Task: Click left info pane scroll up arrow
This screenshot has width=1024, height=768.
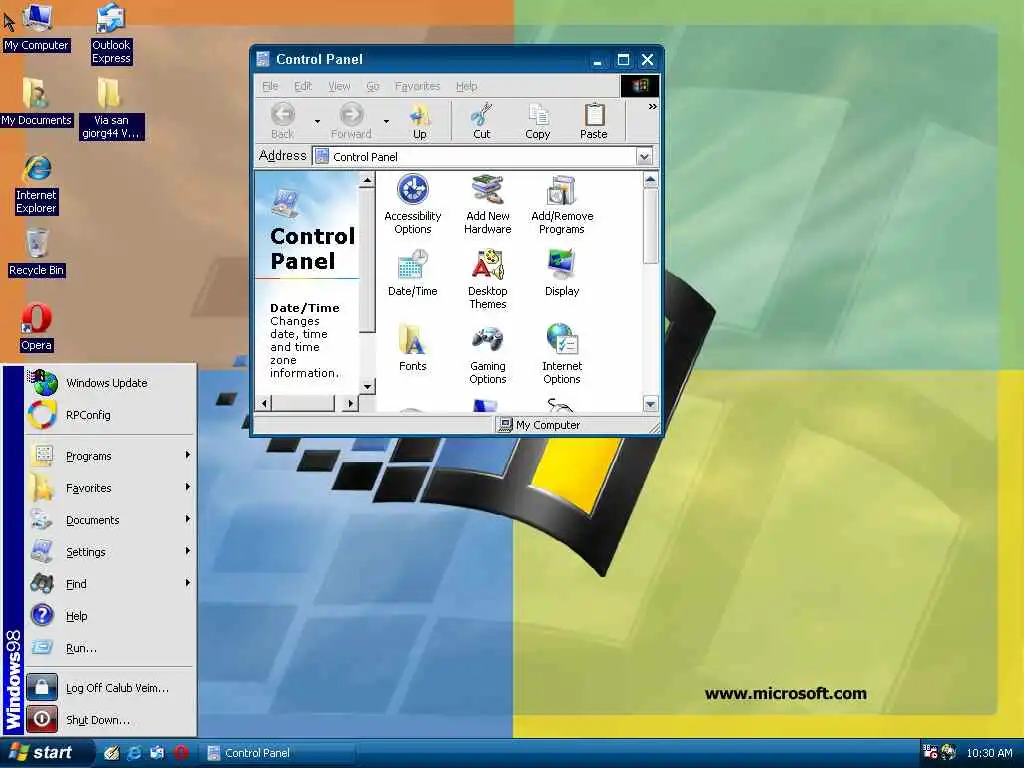Action: [368, 180]
